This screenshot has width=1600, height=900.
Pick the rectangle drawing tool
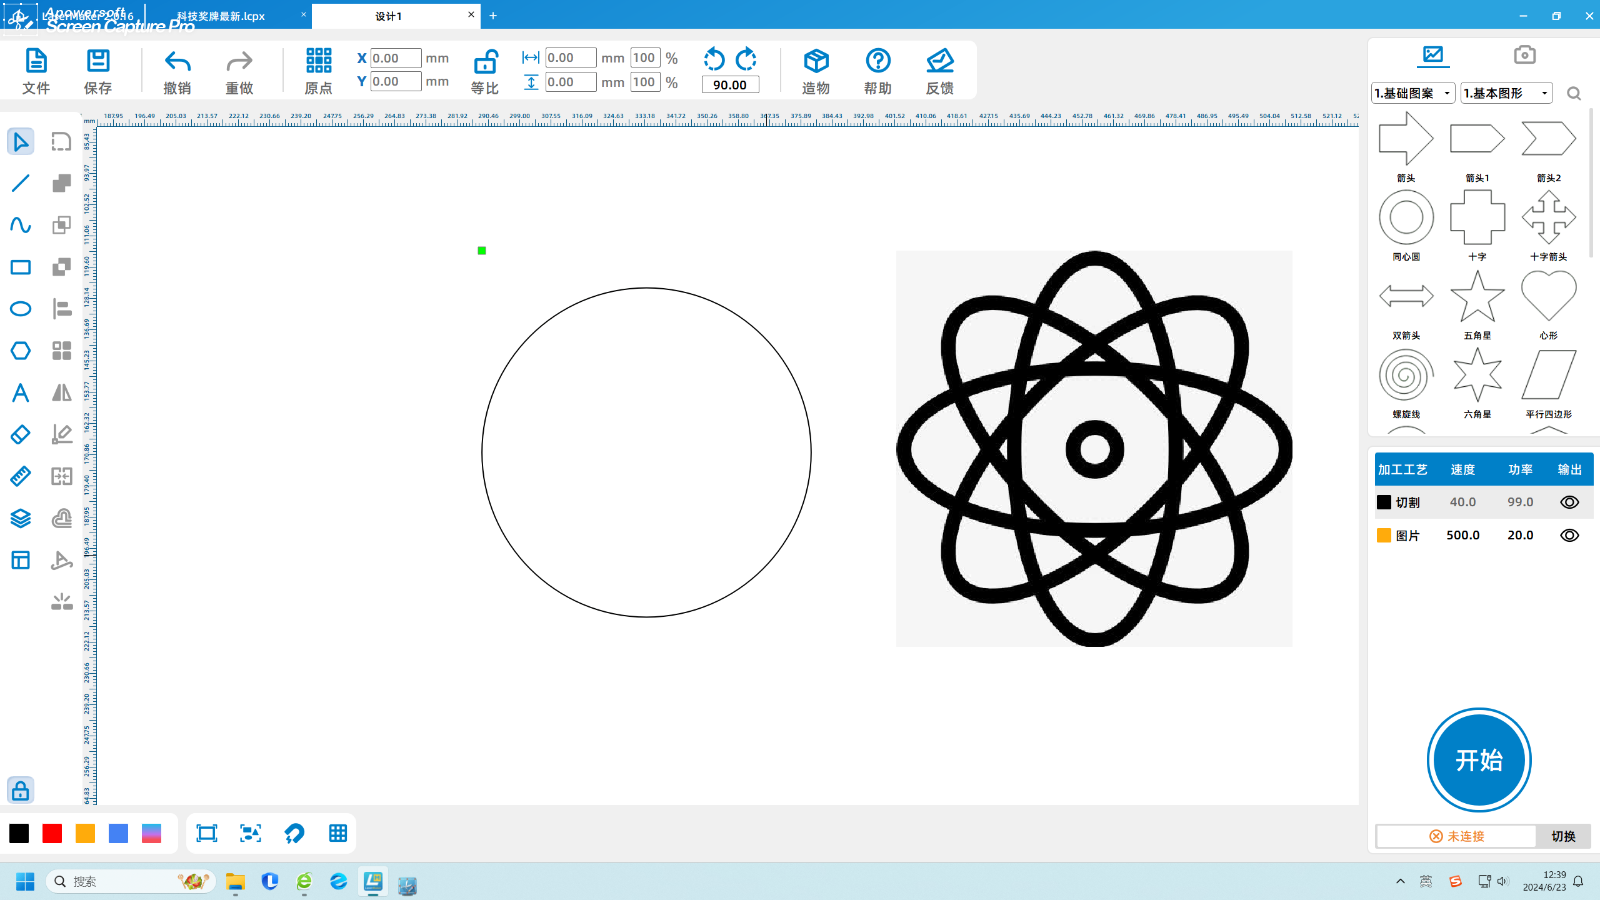point(20,267)
